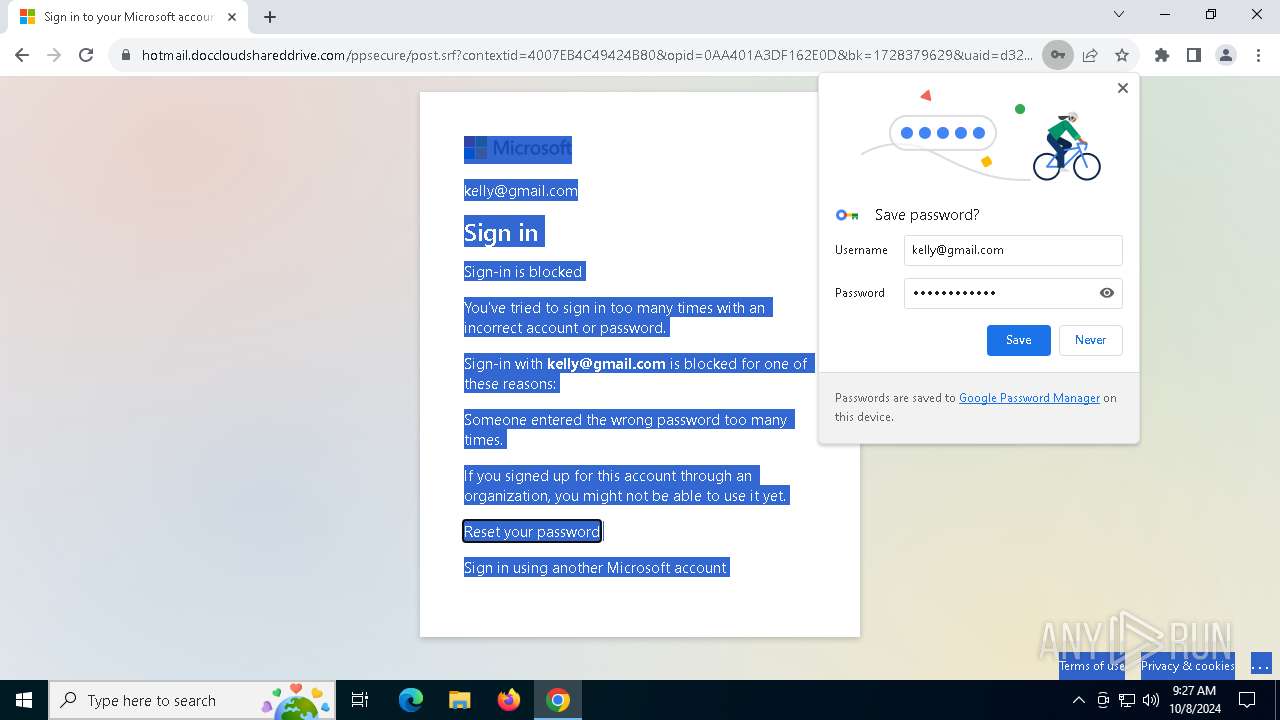Click Reset your password link
The image size is (1280, 720).
532,532
